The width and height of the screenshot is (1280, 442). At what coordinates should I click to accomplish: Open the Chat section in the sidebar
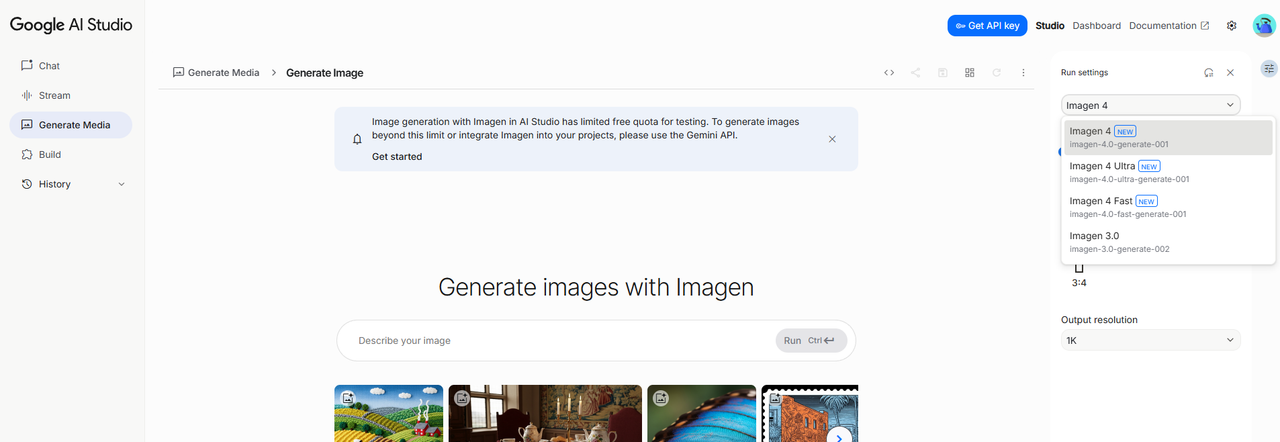click(70, 66)
